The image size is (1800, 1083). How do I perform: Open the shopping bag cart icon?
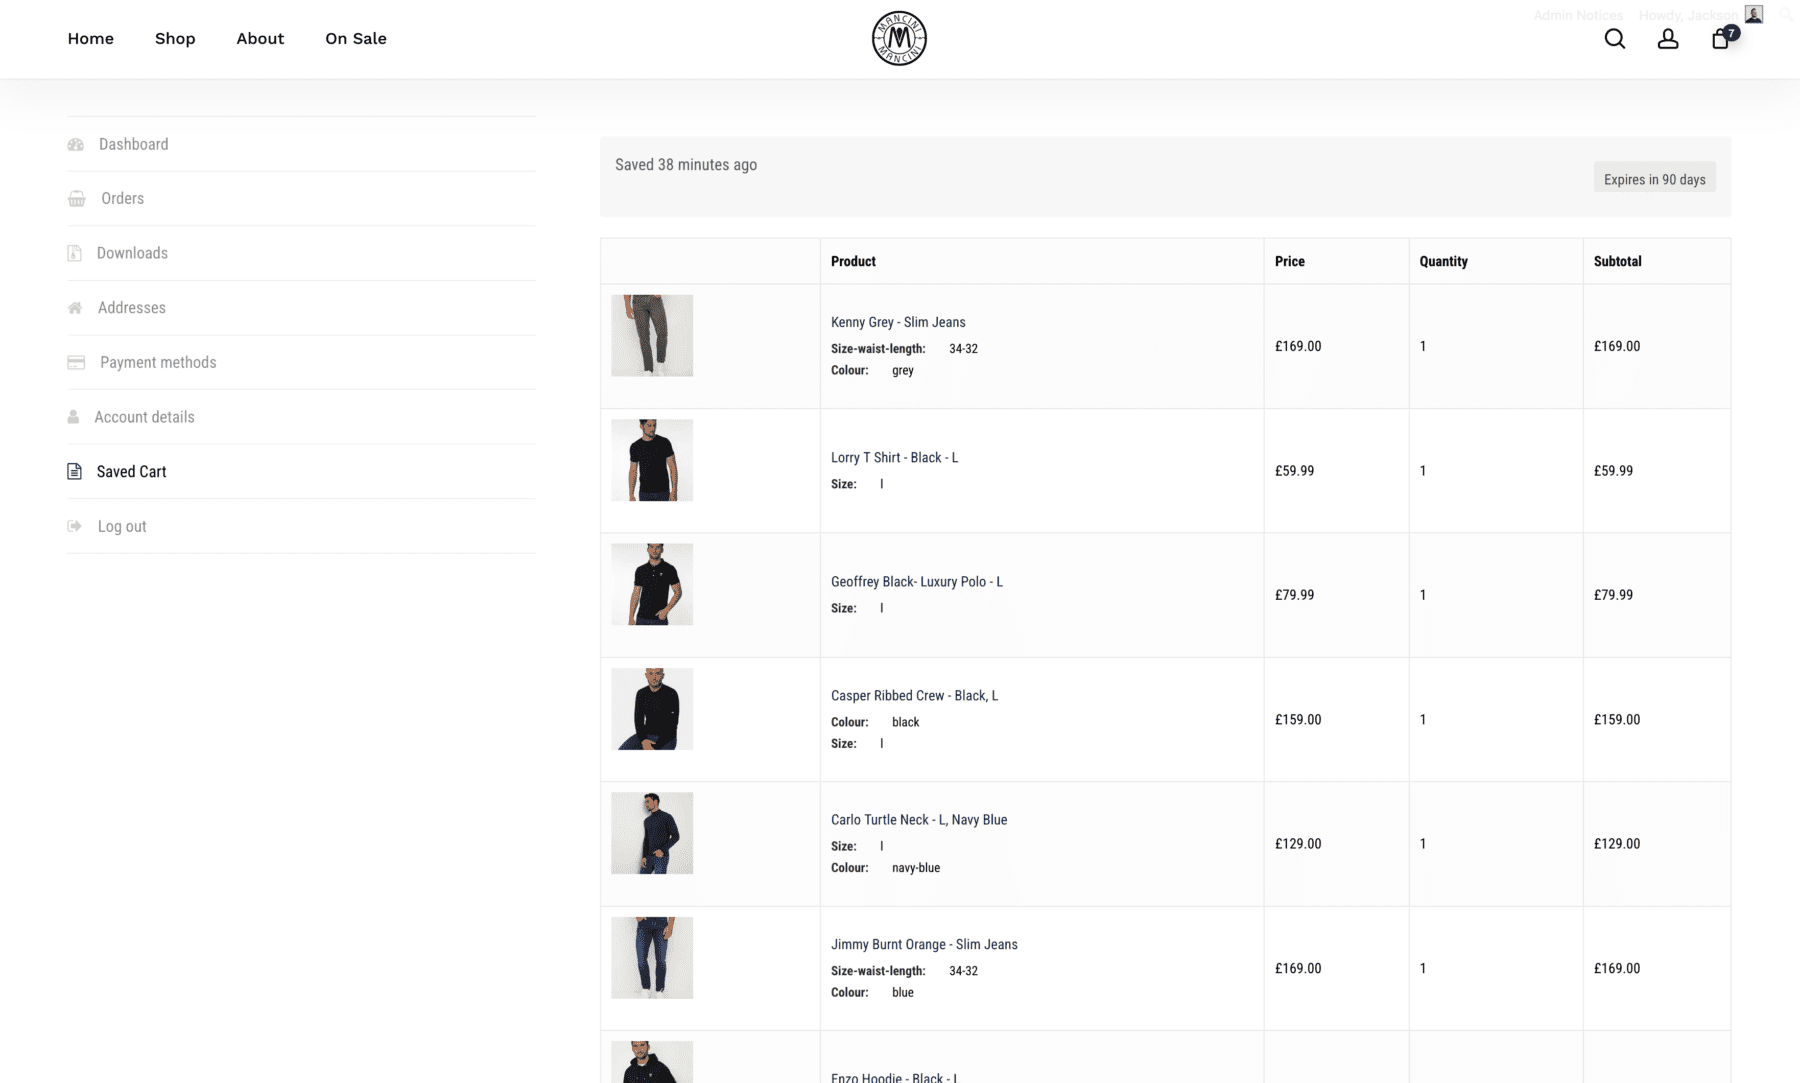click(1721, 39)
